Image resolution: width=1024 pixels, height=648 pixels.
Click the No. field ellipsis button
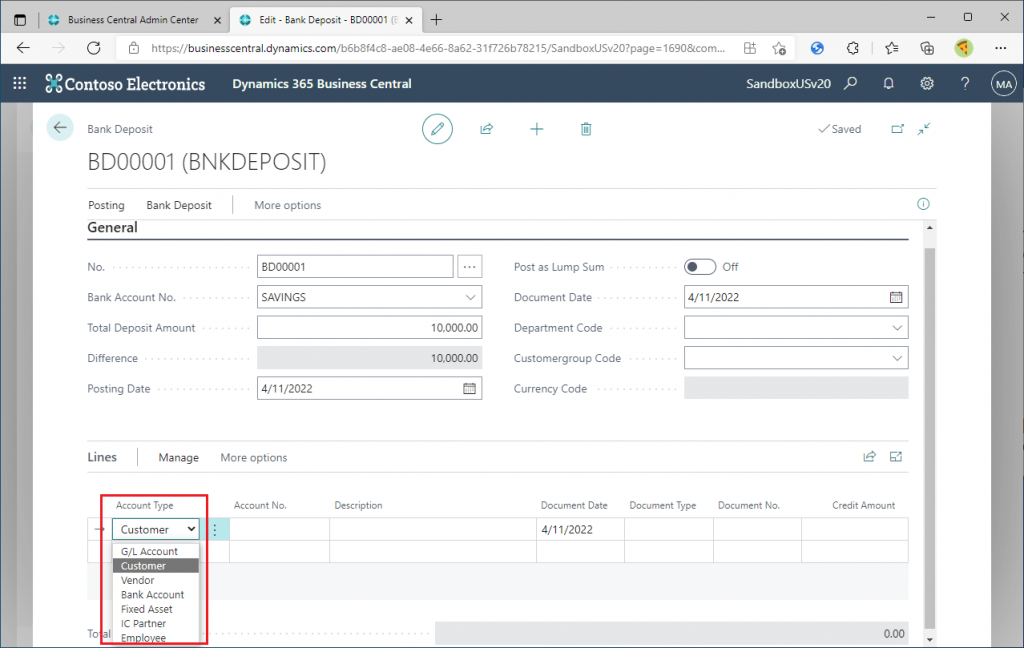[470, 267]
